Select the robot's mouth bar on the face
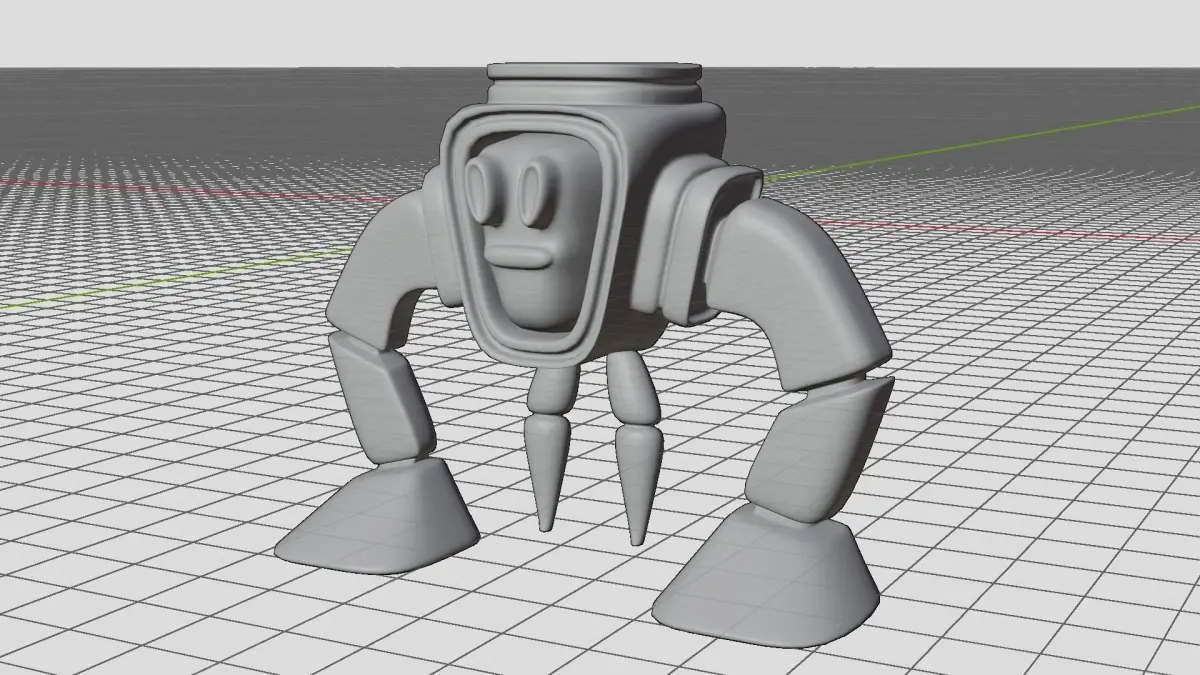Screen dimensions: 1200x675 518,257
